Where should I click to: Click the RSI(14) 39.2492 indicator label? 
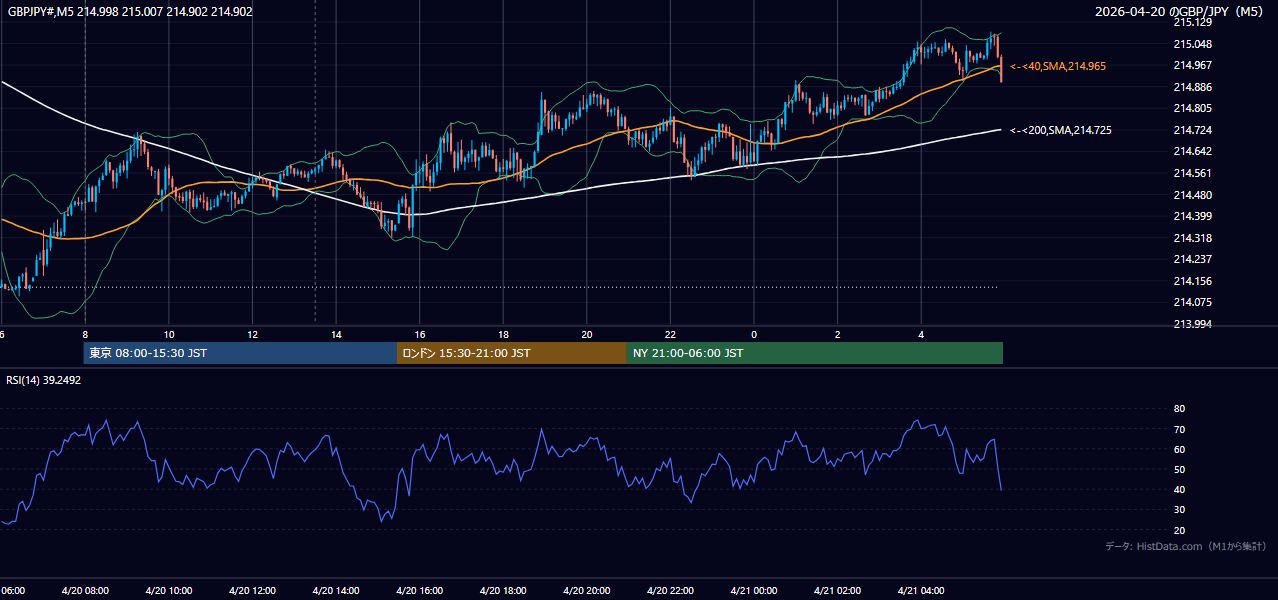[44, 380]
